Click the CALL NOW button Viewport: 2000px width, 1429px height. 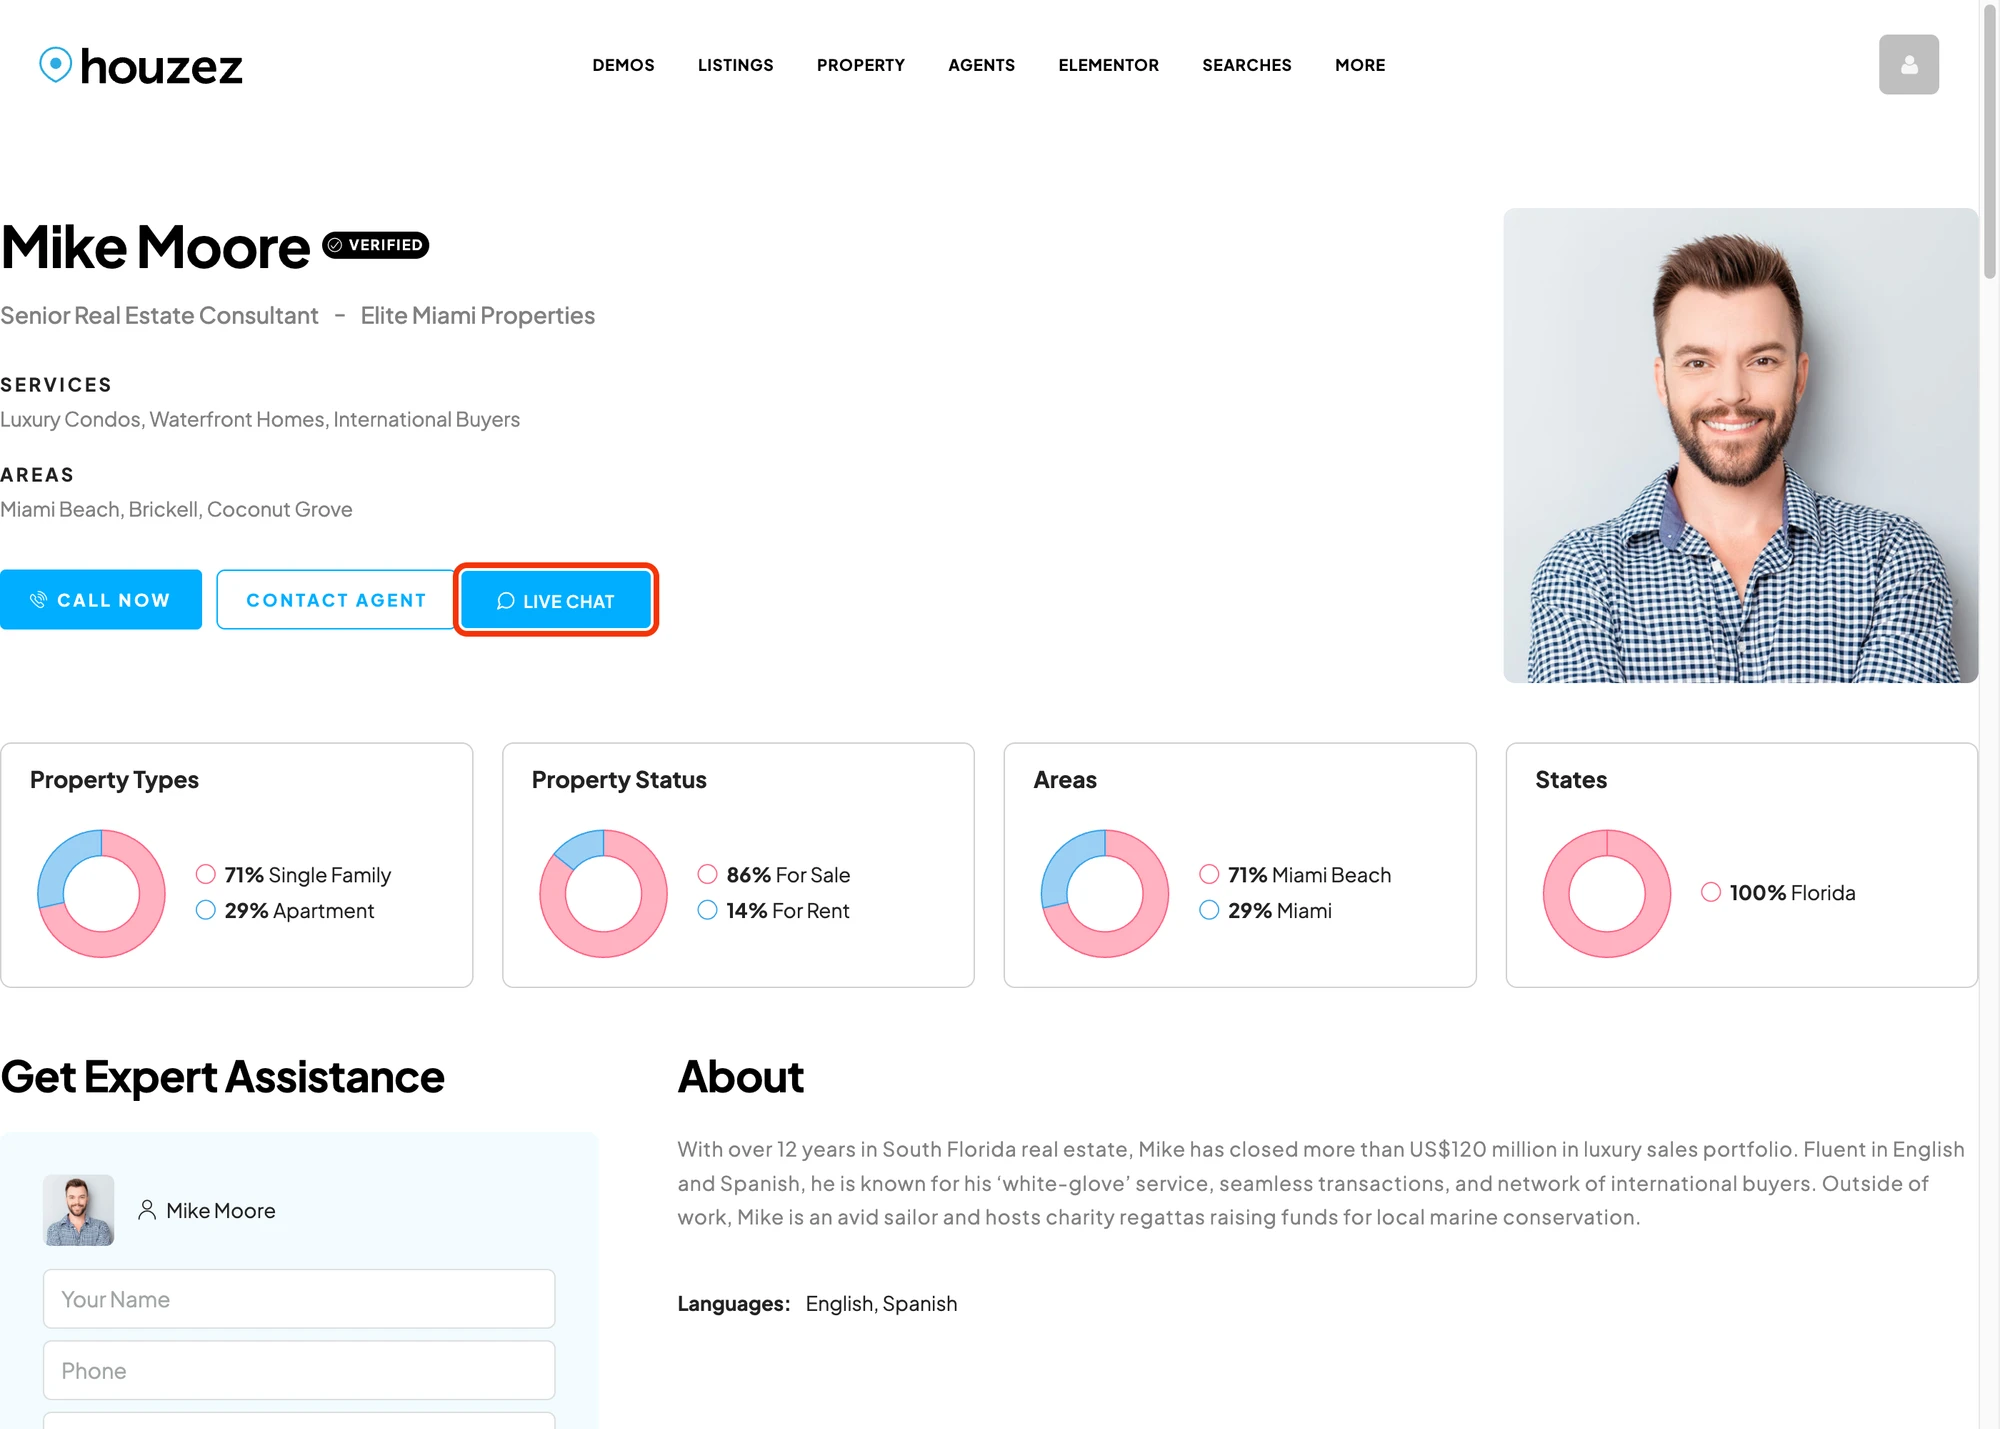101,599
